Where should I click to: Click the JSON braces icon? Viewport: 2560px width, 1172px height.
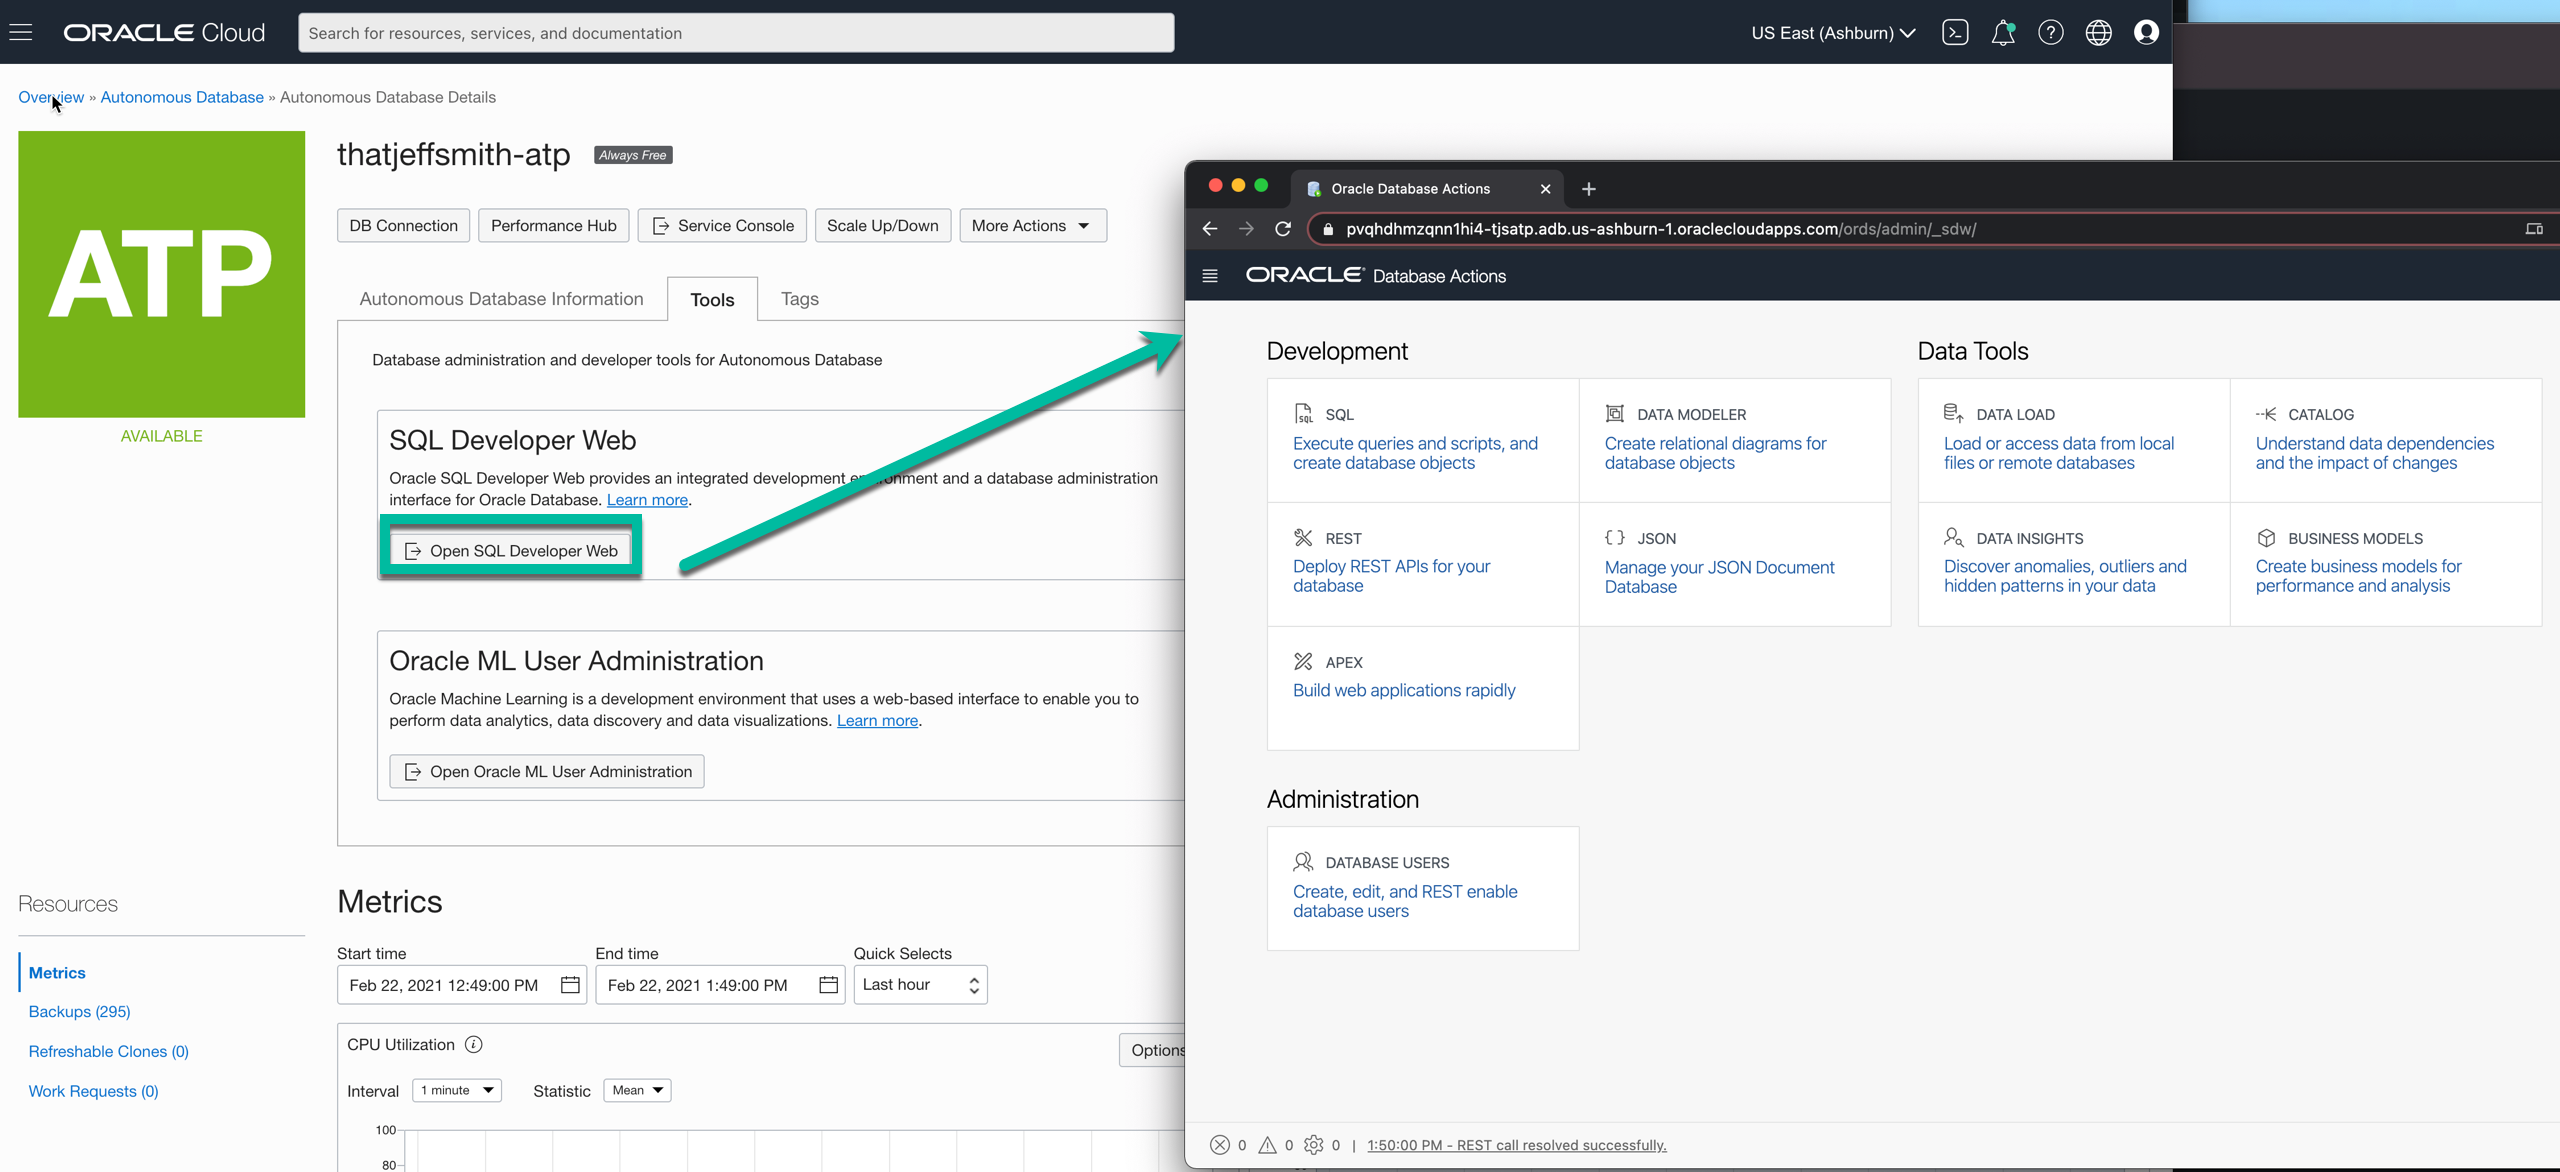[x=1614, y=538]
